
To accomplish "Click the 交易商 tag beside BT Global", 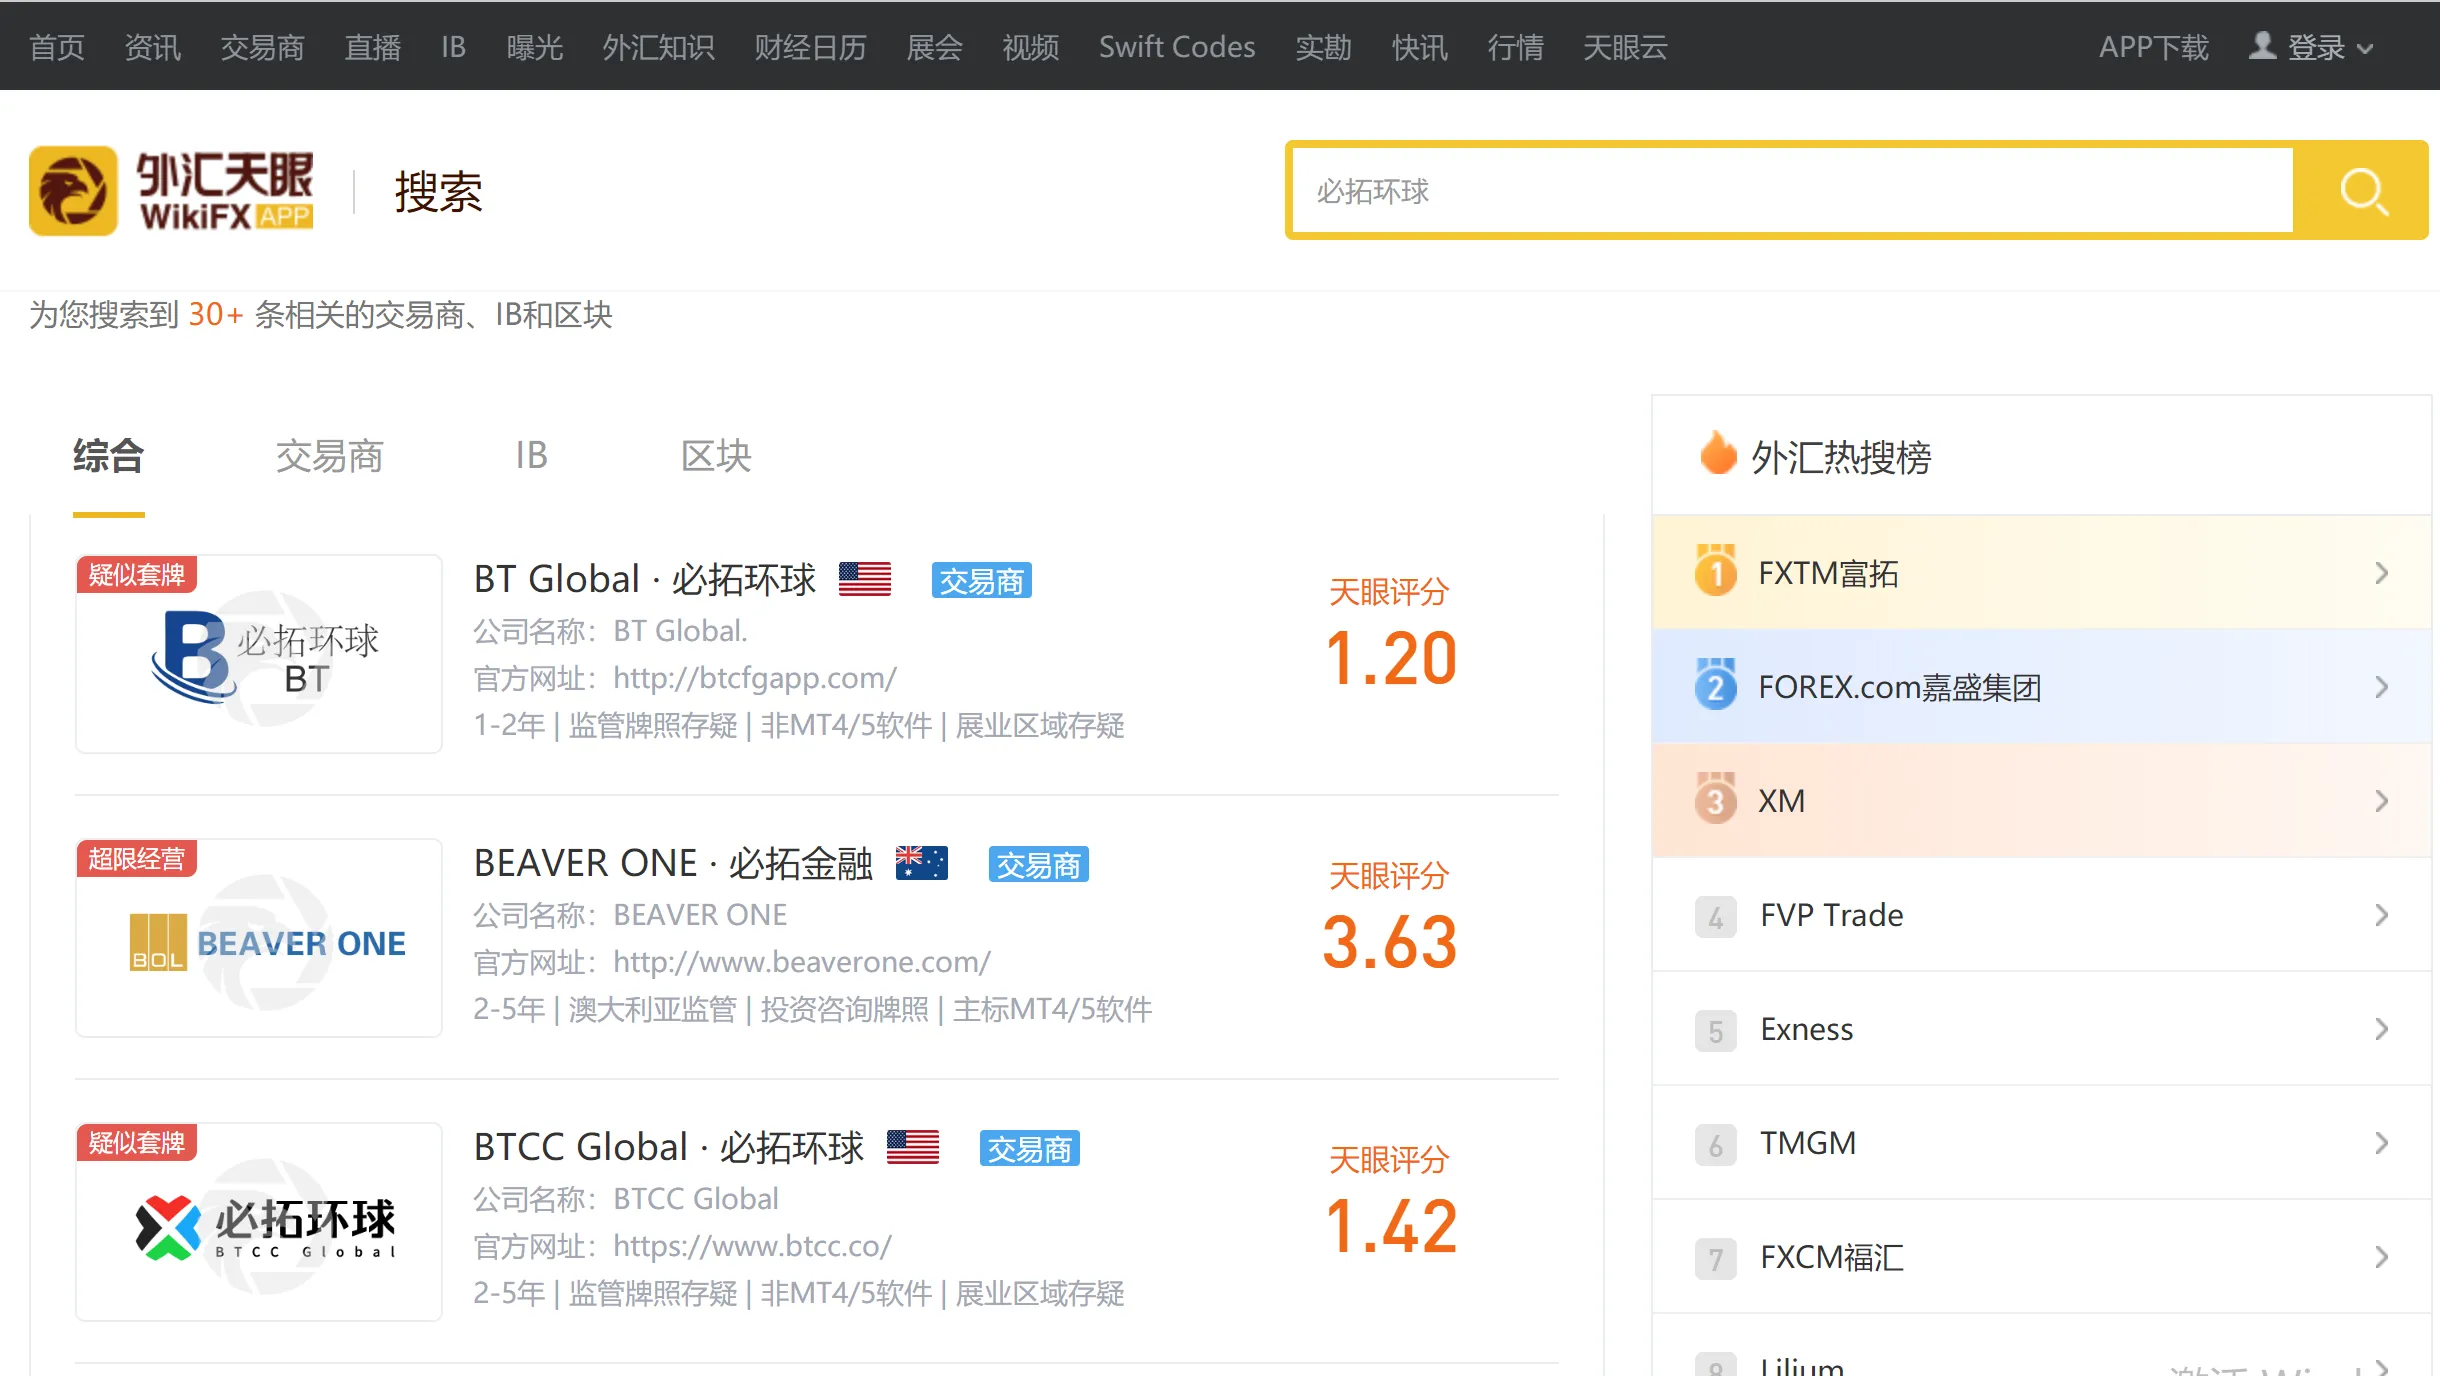I will (x=982, y=580).
